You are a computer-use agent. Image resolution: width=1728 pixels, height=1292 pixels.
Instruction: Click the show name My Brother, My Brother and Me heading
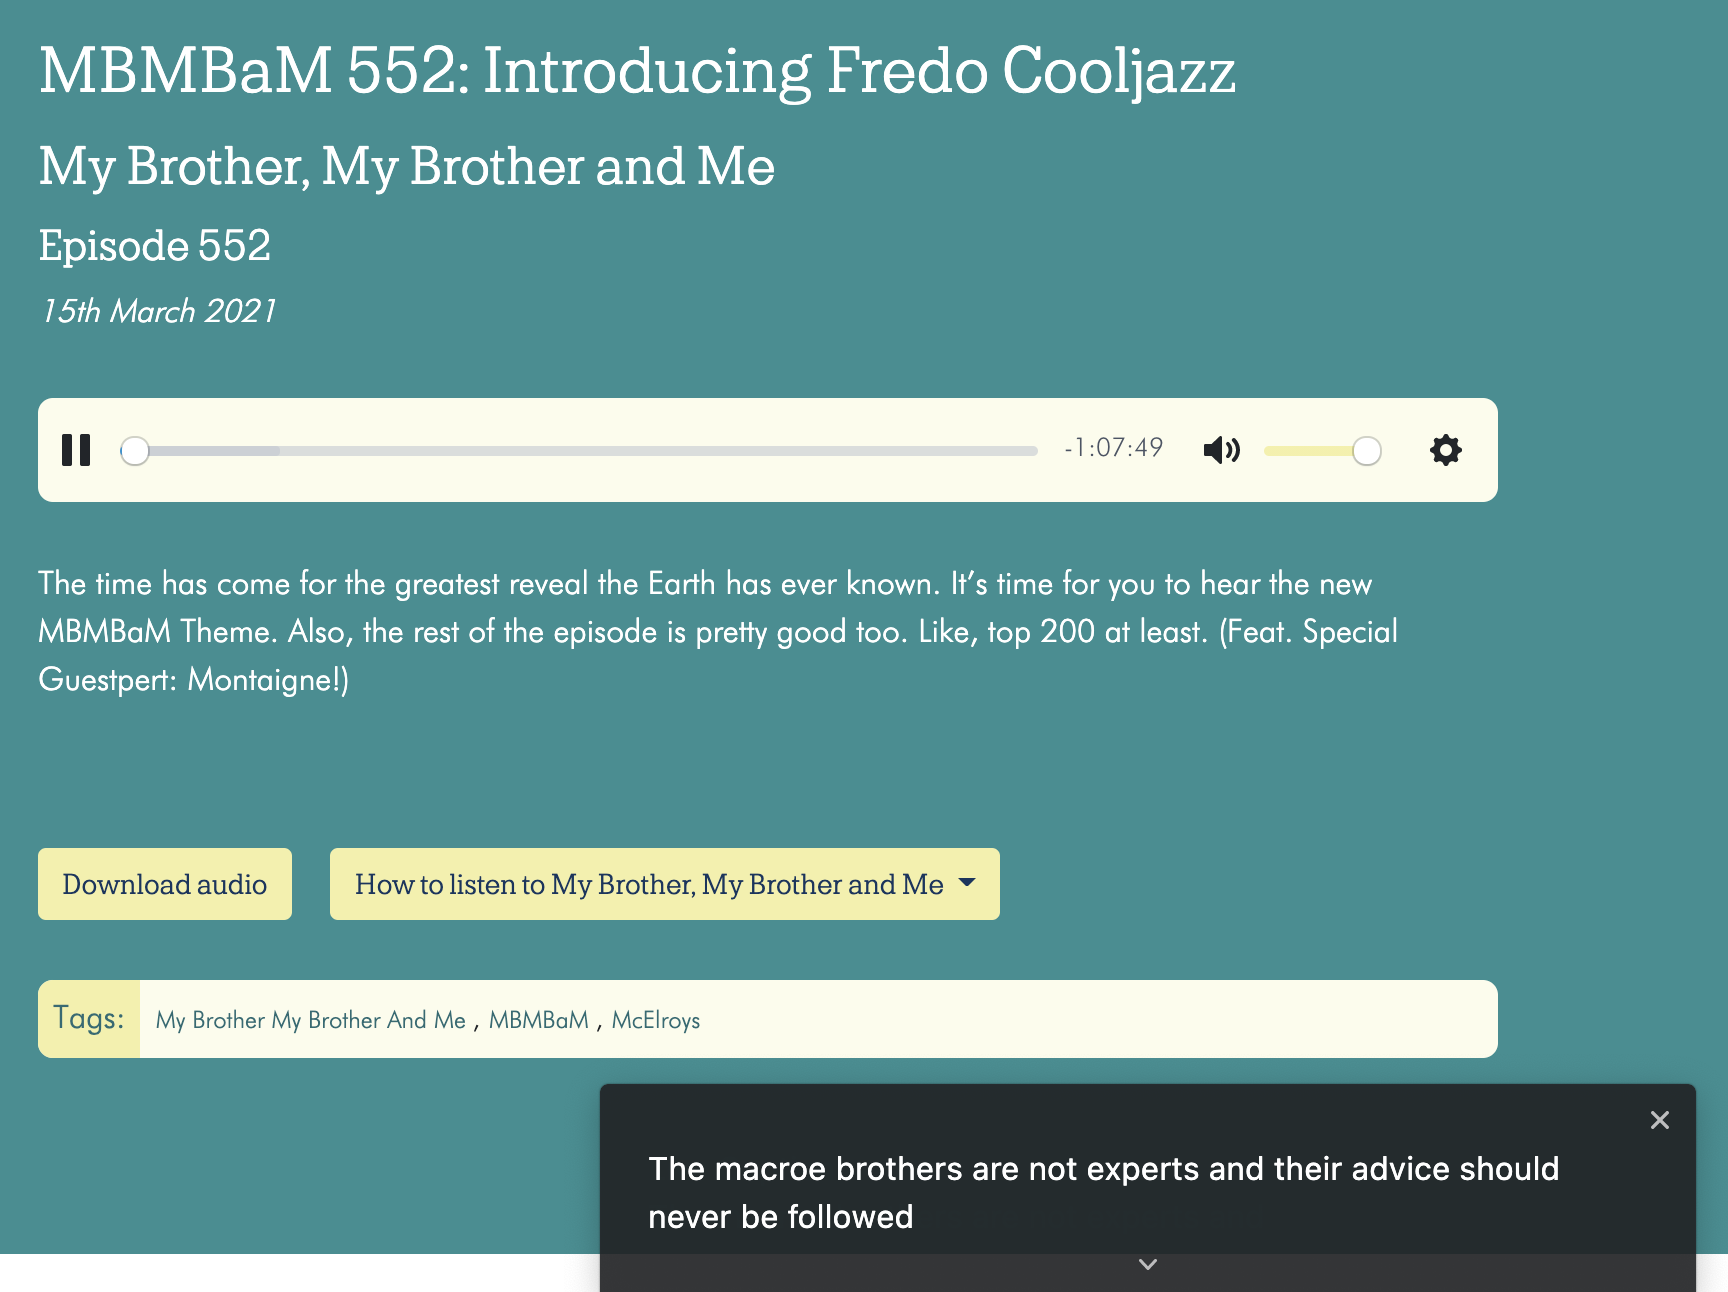(406, 166)
